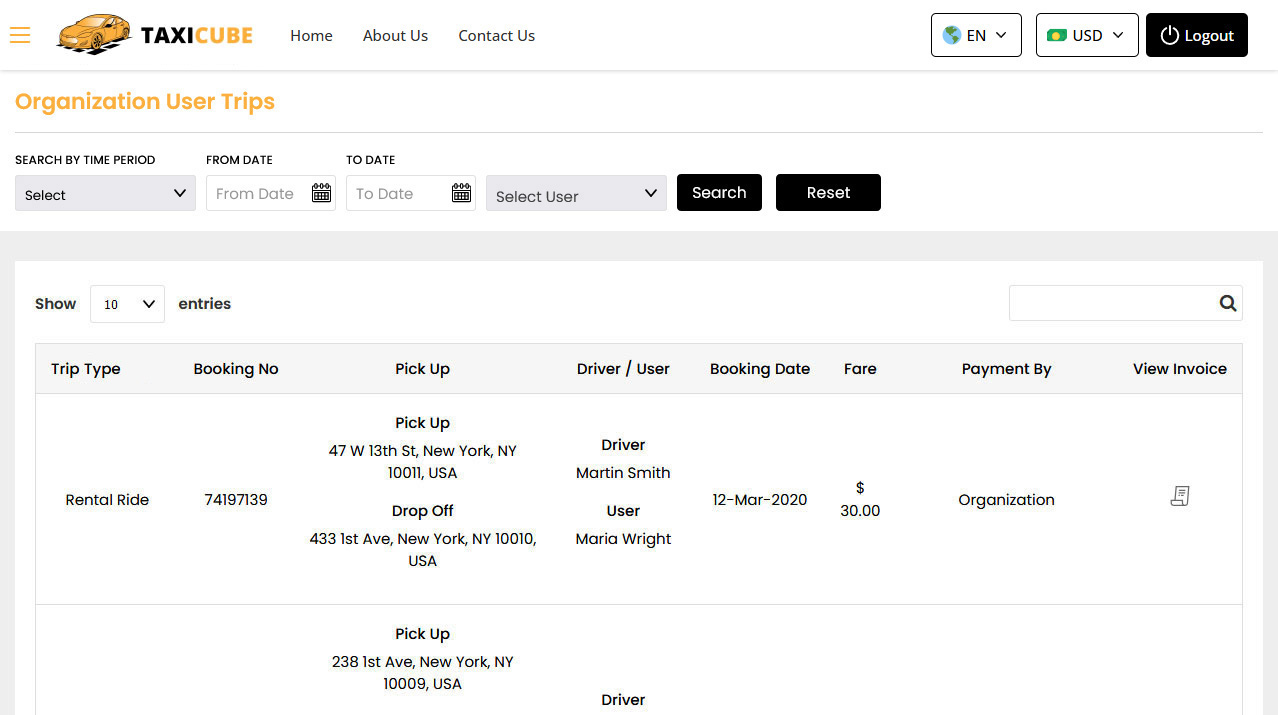Screen dimensions: 1278x715
Task: Click the globe flag icon next to EN
Action: [951, 34]
